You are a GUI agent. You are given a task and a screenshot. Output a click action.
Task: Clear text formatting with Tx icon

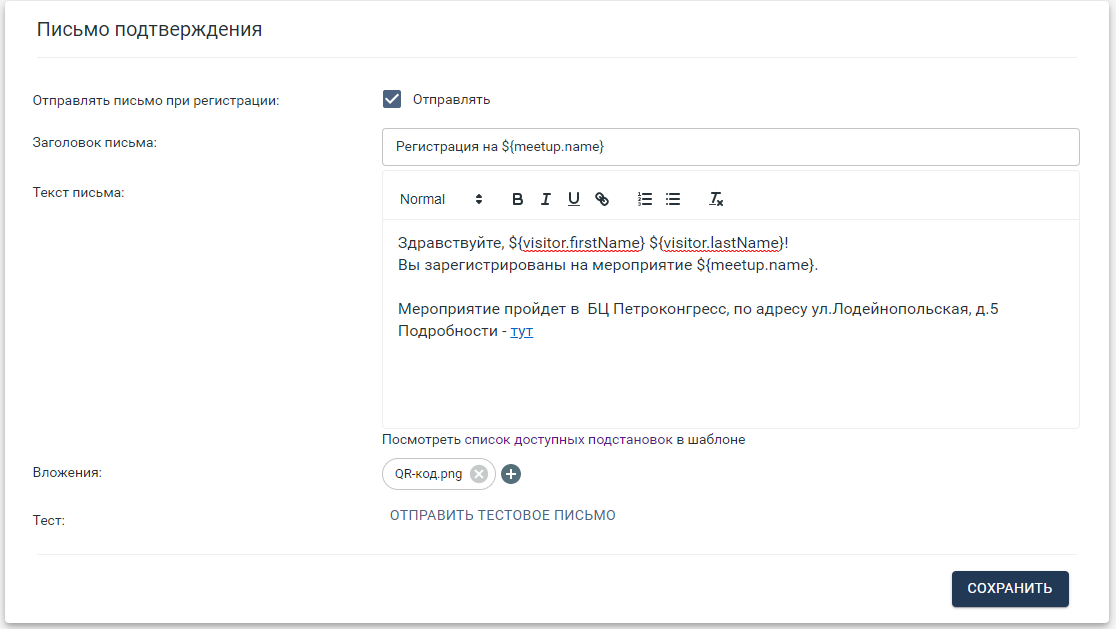pos(716,199)
